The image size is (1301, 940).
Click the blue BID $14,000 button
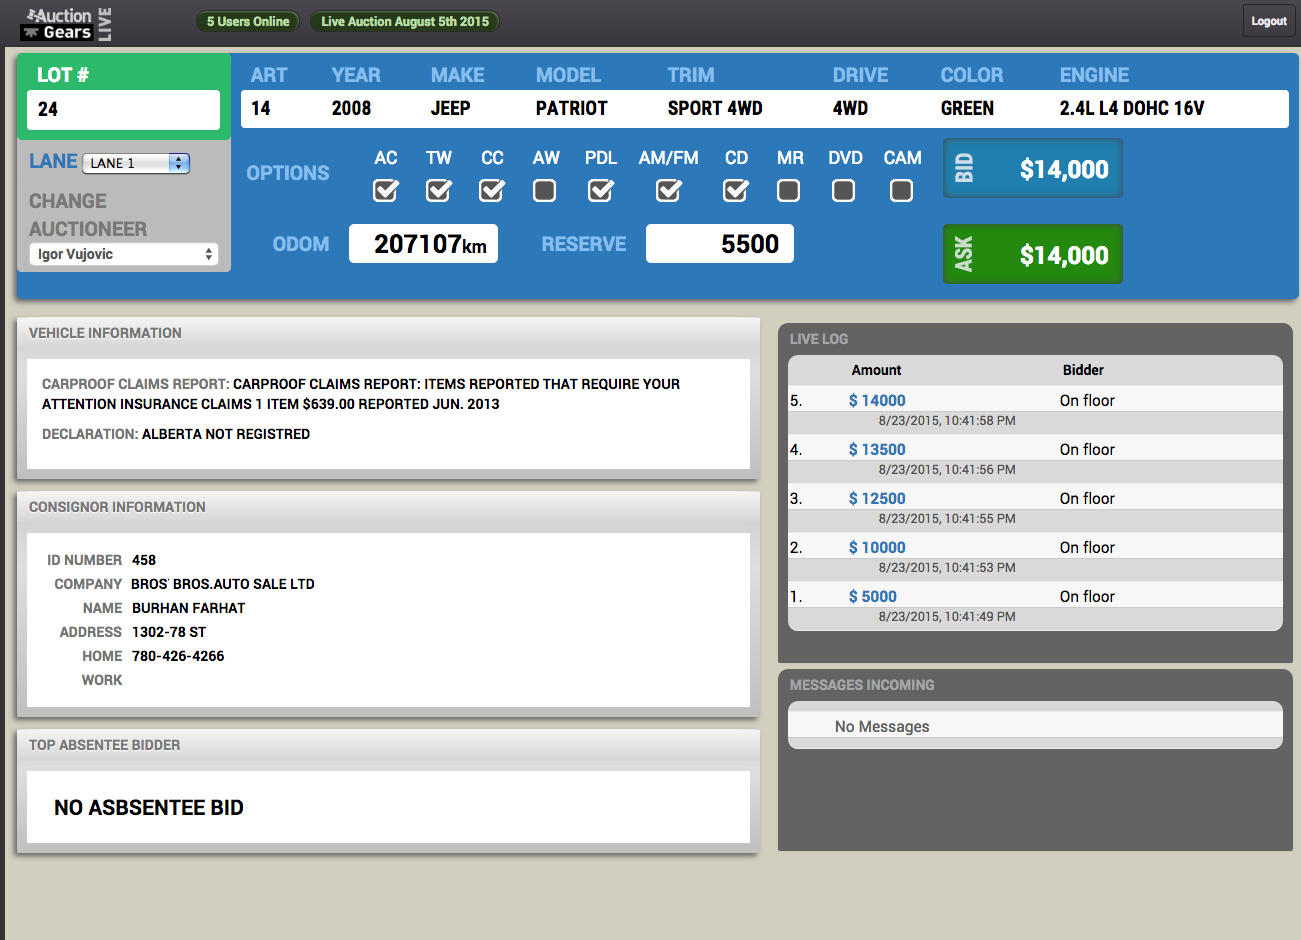pyautogui.click(x=1032, y=168)
